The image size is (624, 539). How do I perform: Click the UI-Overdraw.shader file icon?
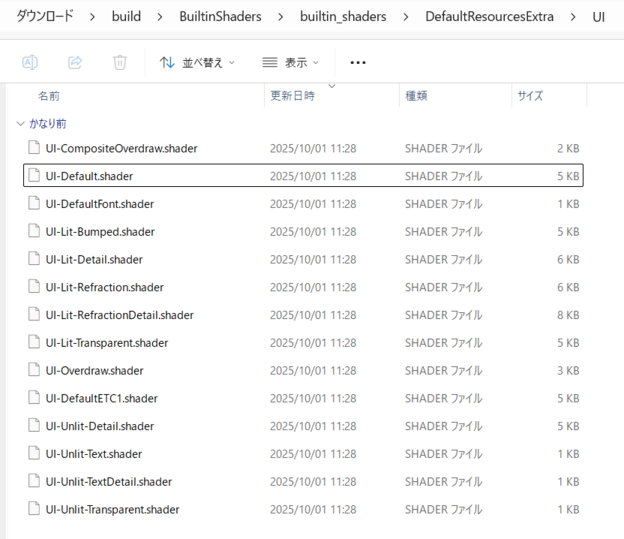34,370
